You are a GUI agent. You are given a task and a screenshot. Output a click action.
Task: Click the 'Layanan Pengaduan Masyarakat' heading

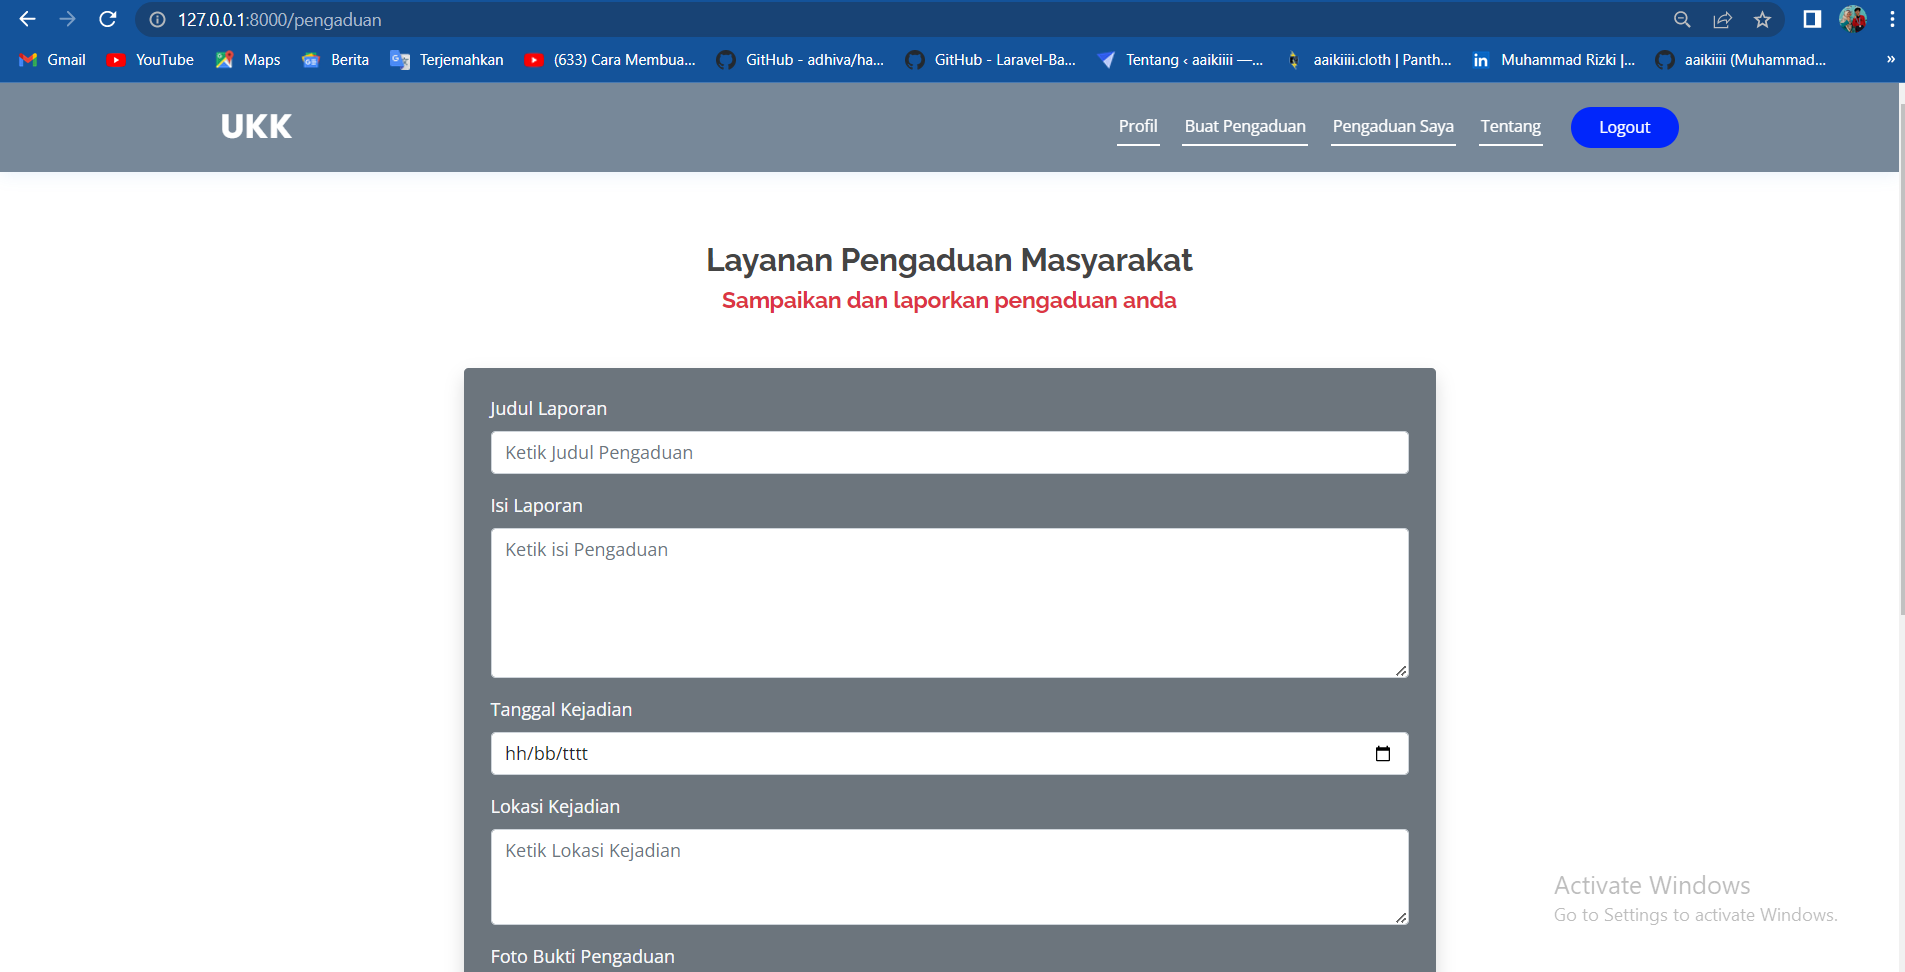click(x=949, y=260)
